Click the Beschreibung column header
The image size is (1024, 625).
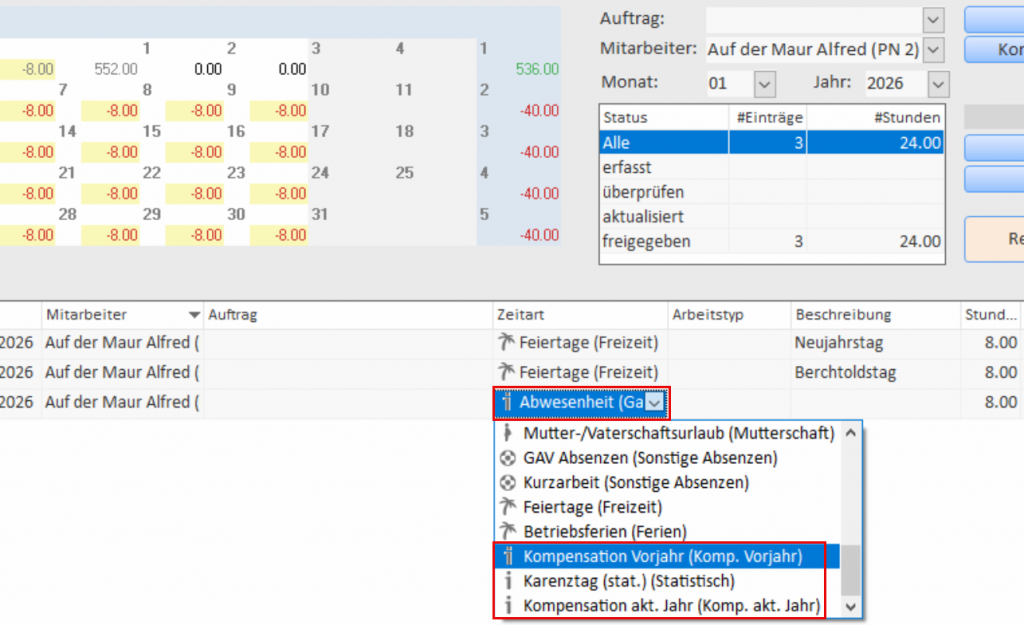873,314
